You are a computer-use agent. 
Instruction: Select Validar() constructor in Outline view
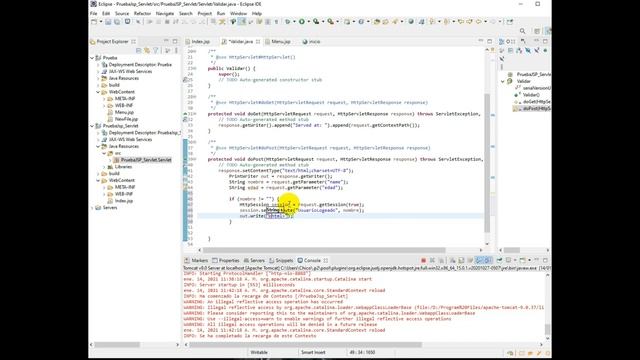531,95
